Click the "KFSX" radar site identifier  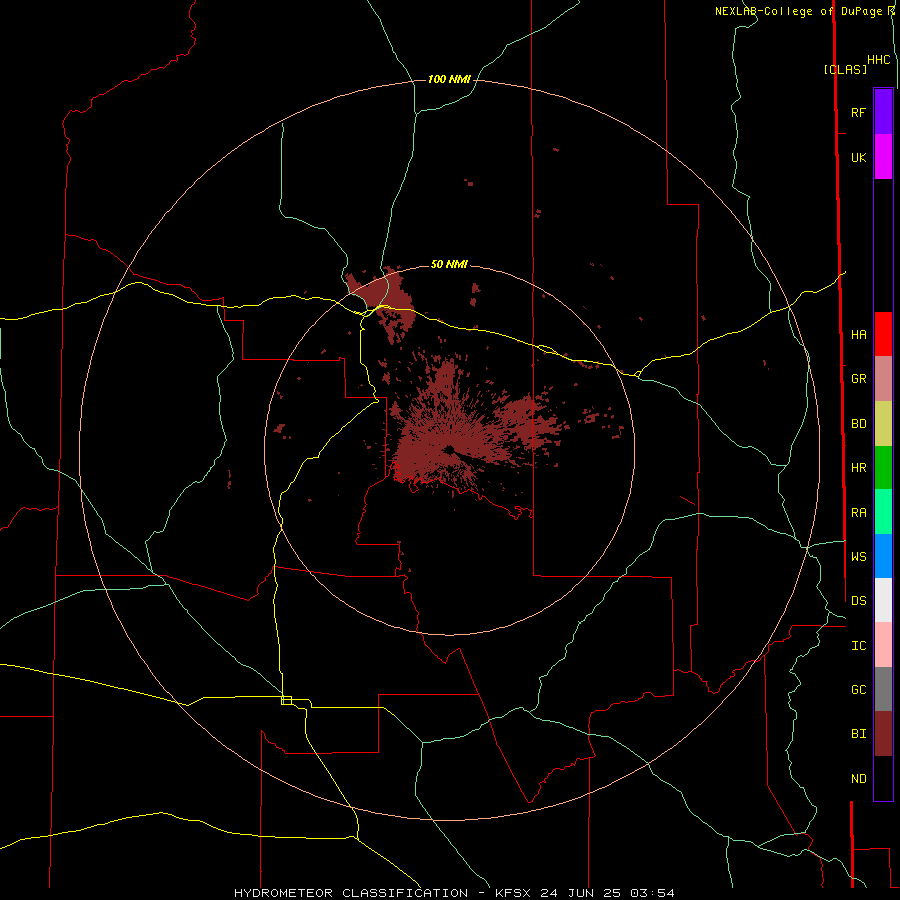tap(515, 893)
